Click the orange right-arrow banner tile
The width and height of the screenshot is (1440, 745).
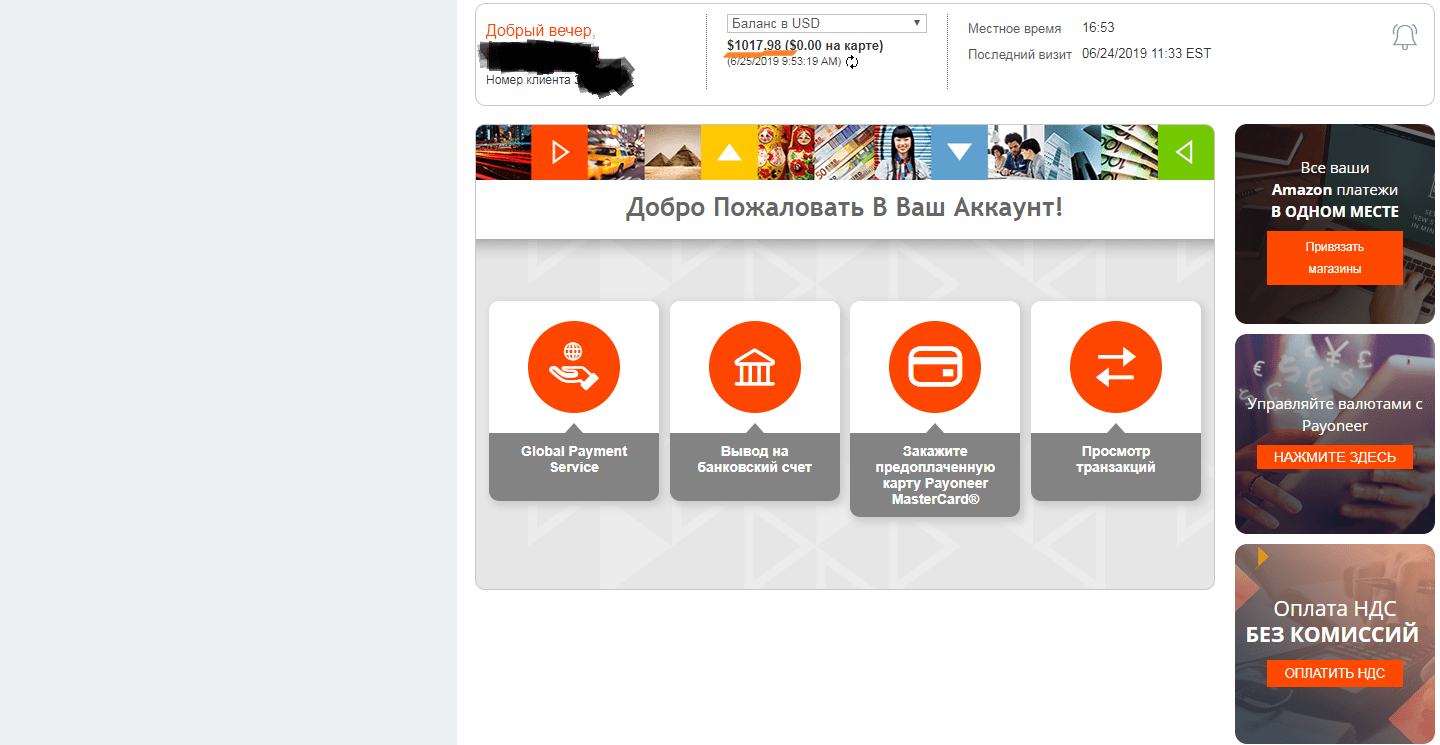[559, 152]
